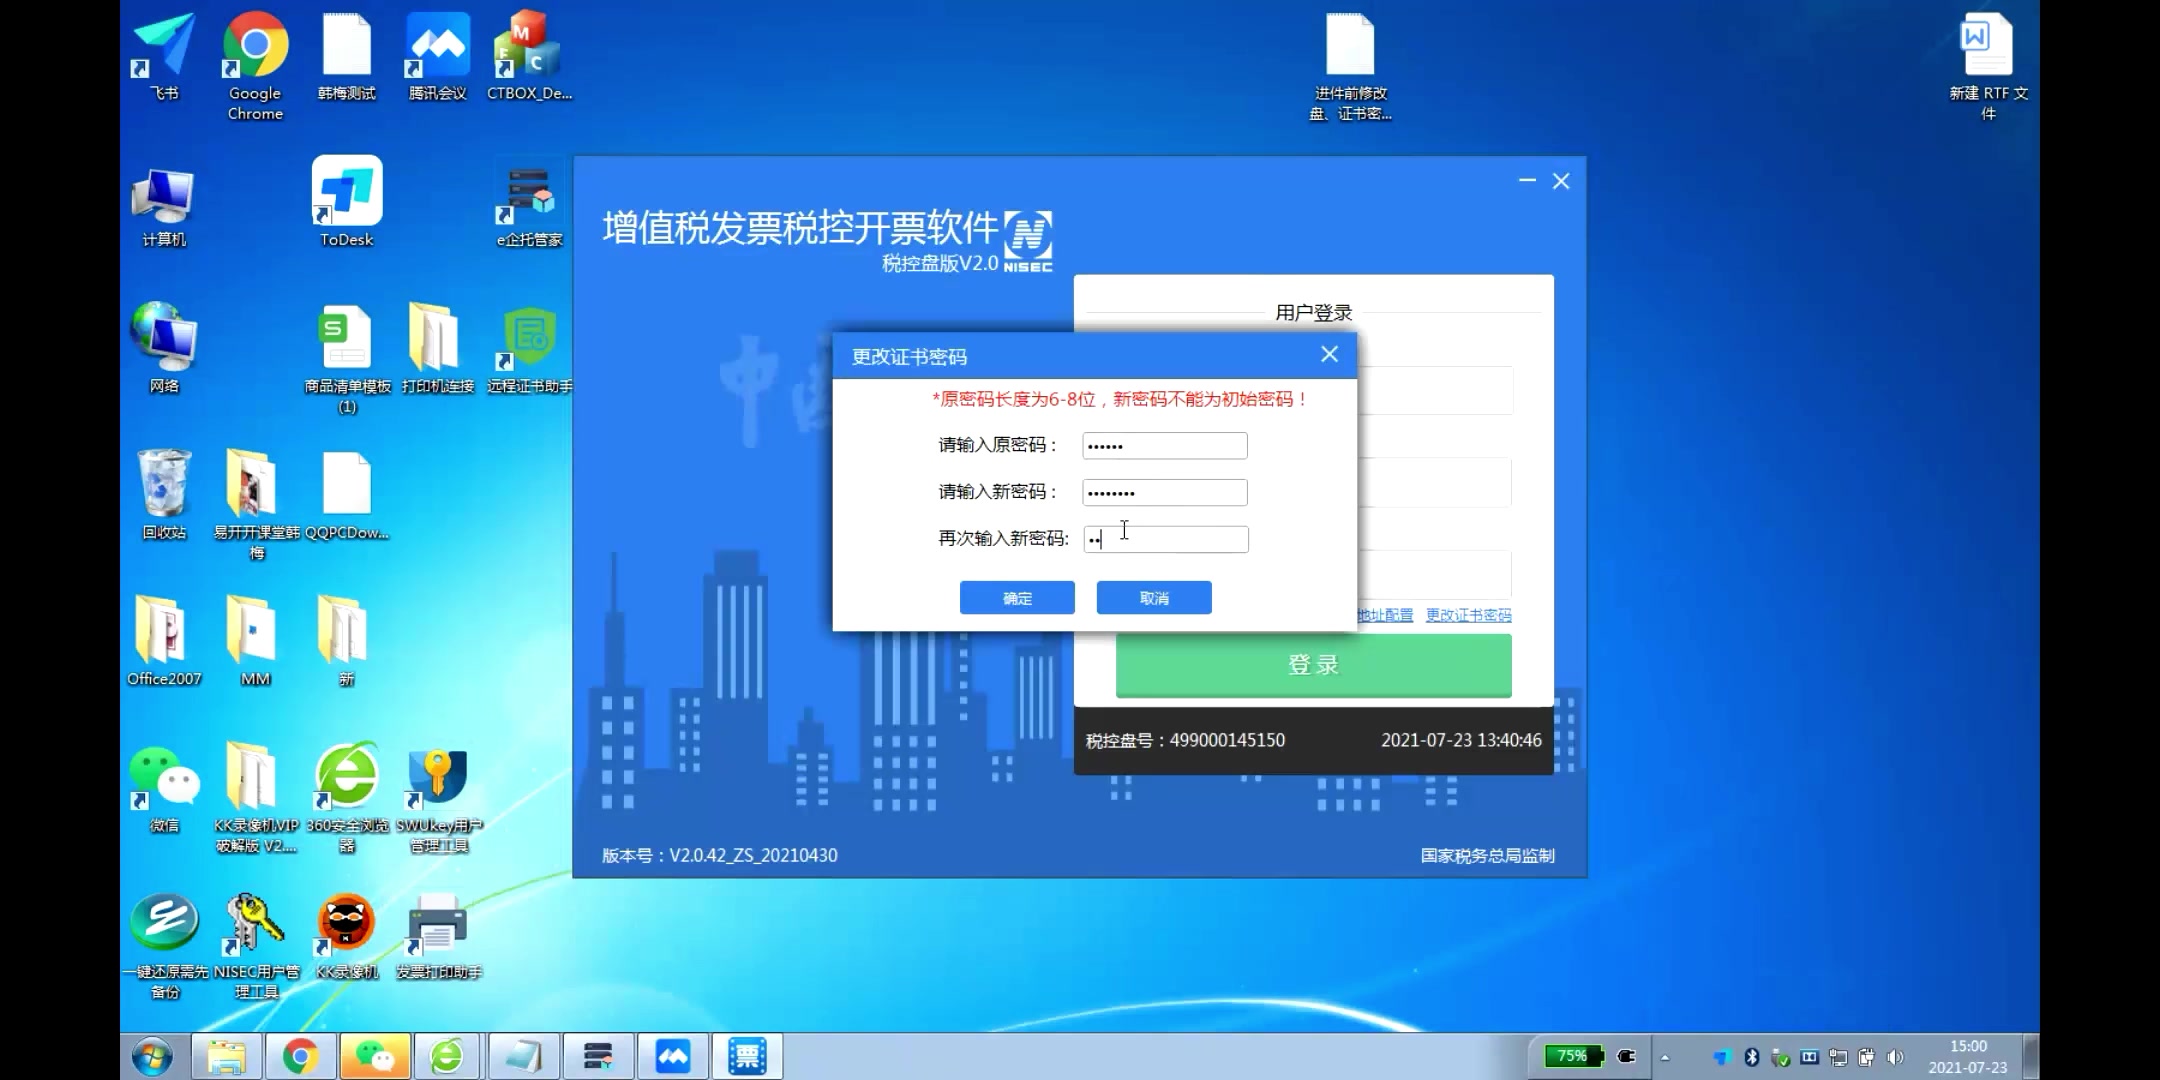This screenshot has height=1080, width=2160.
Task: Minimize the 增值税发票税控开票软件 window
Action: 1527,181
